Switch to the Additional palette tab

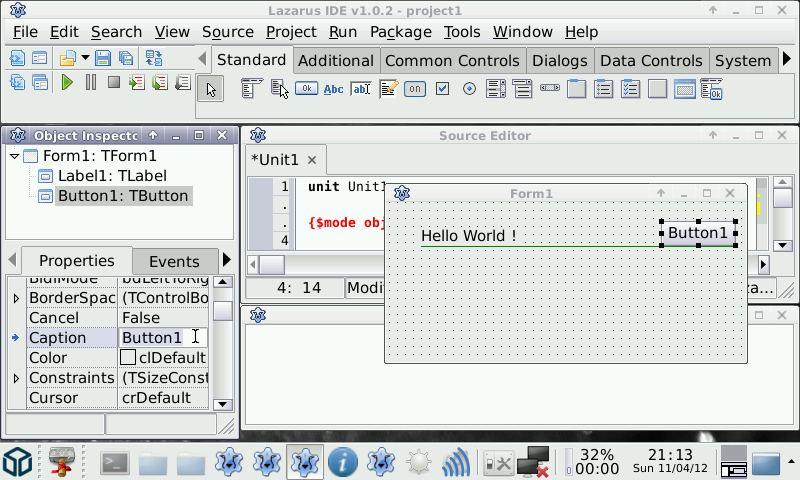click(336, 61)
